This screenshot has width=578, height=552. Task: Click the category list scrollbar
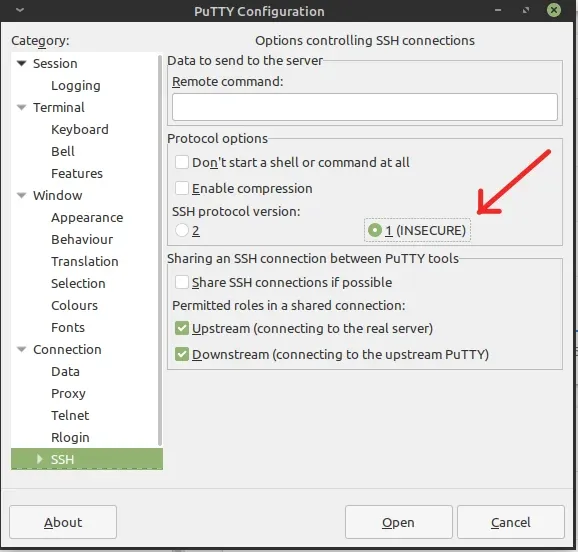coord(160,251)
